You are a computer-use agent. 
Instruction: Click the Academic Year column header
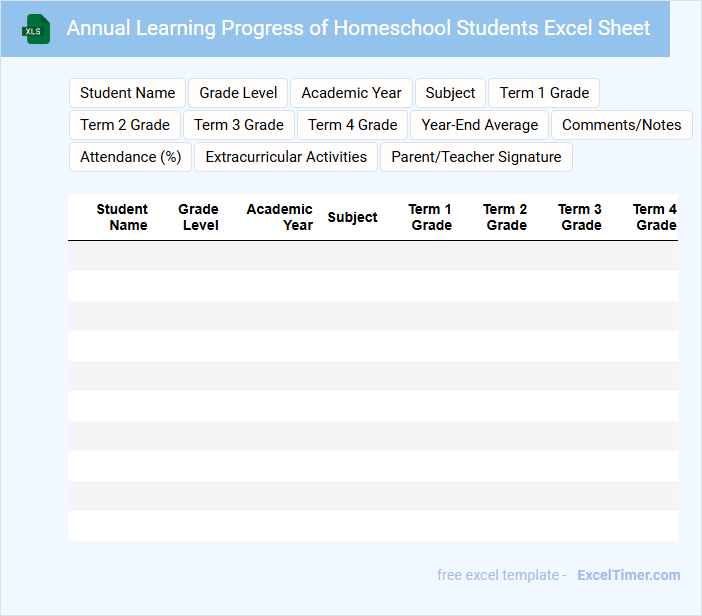(x=280, y=217)
